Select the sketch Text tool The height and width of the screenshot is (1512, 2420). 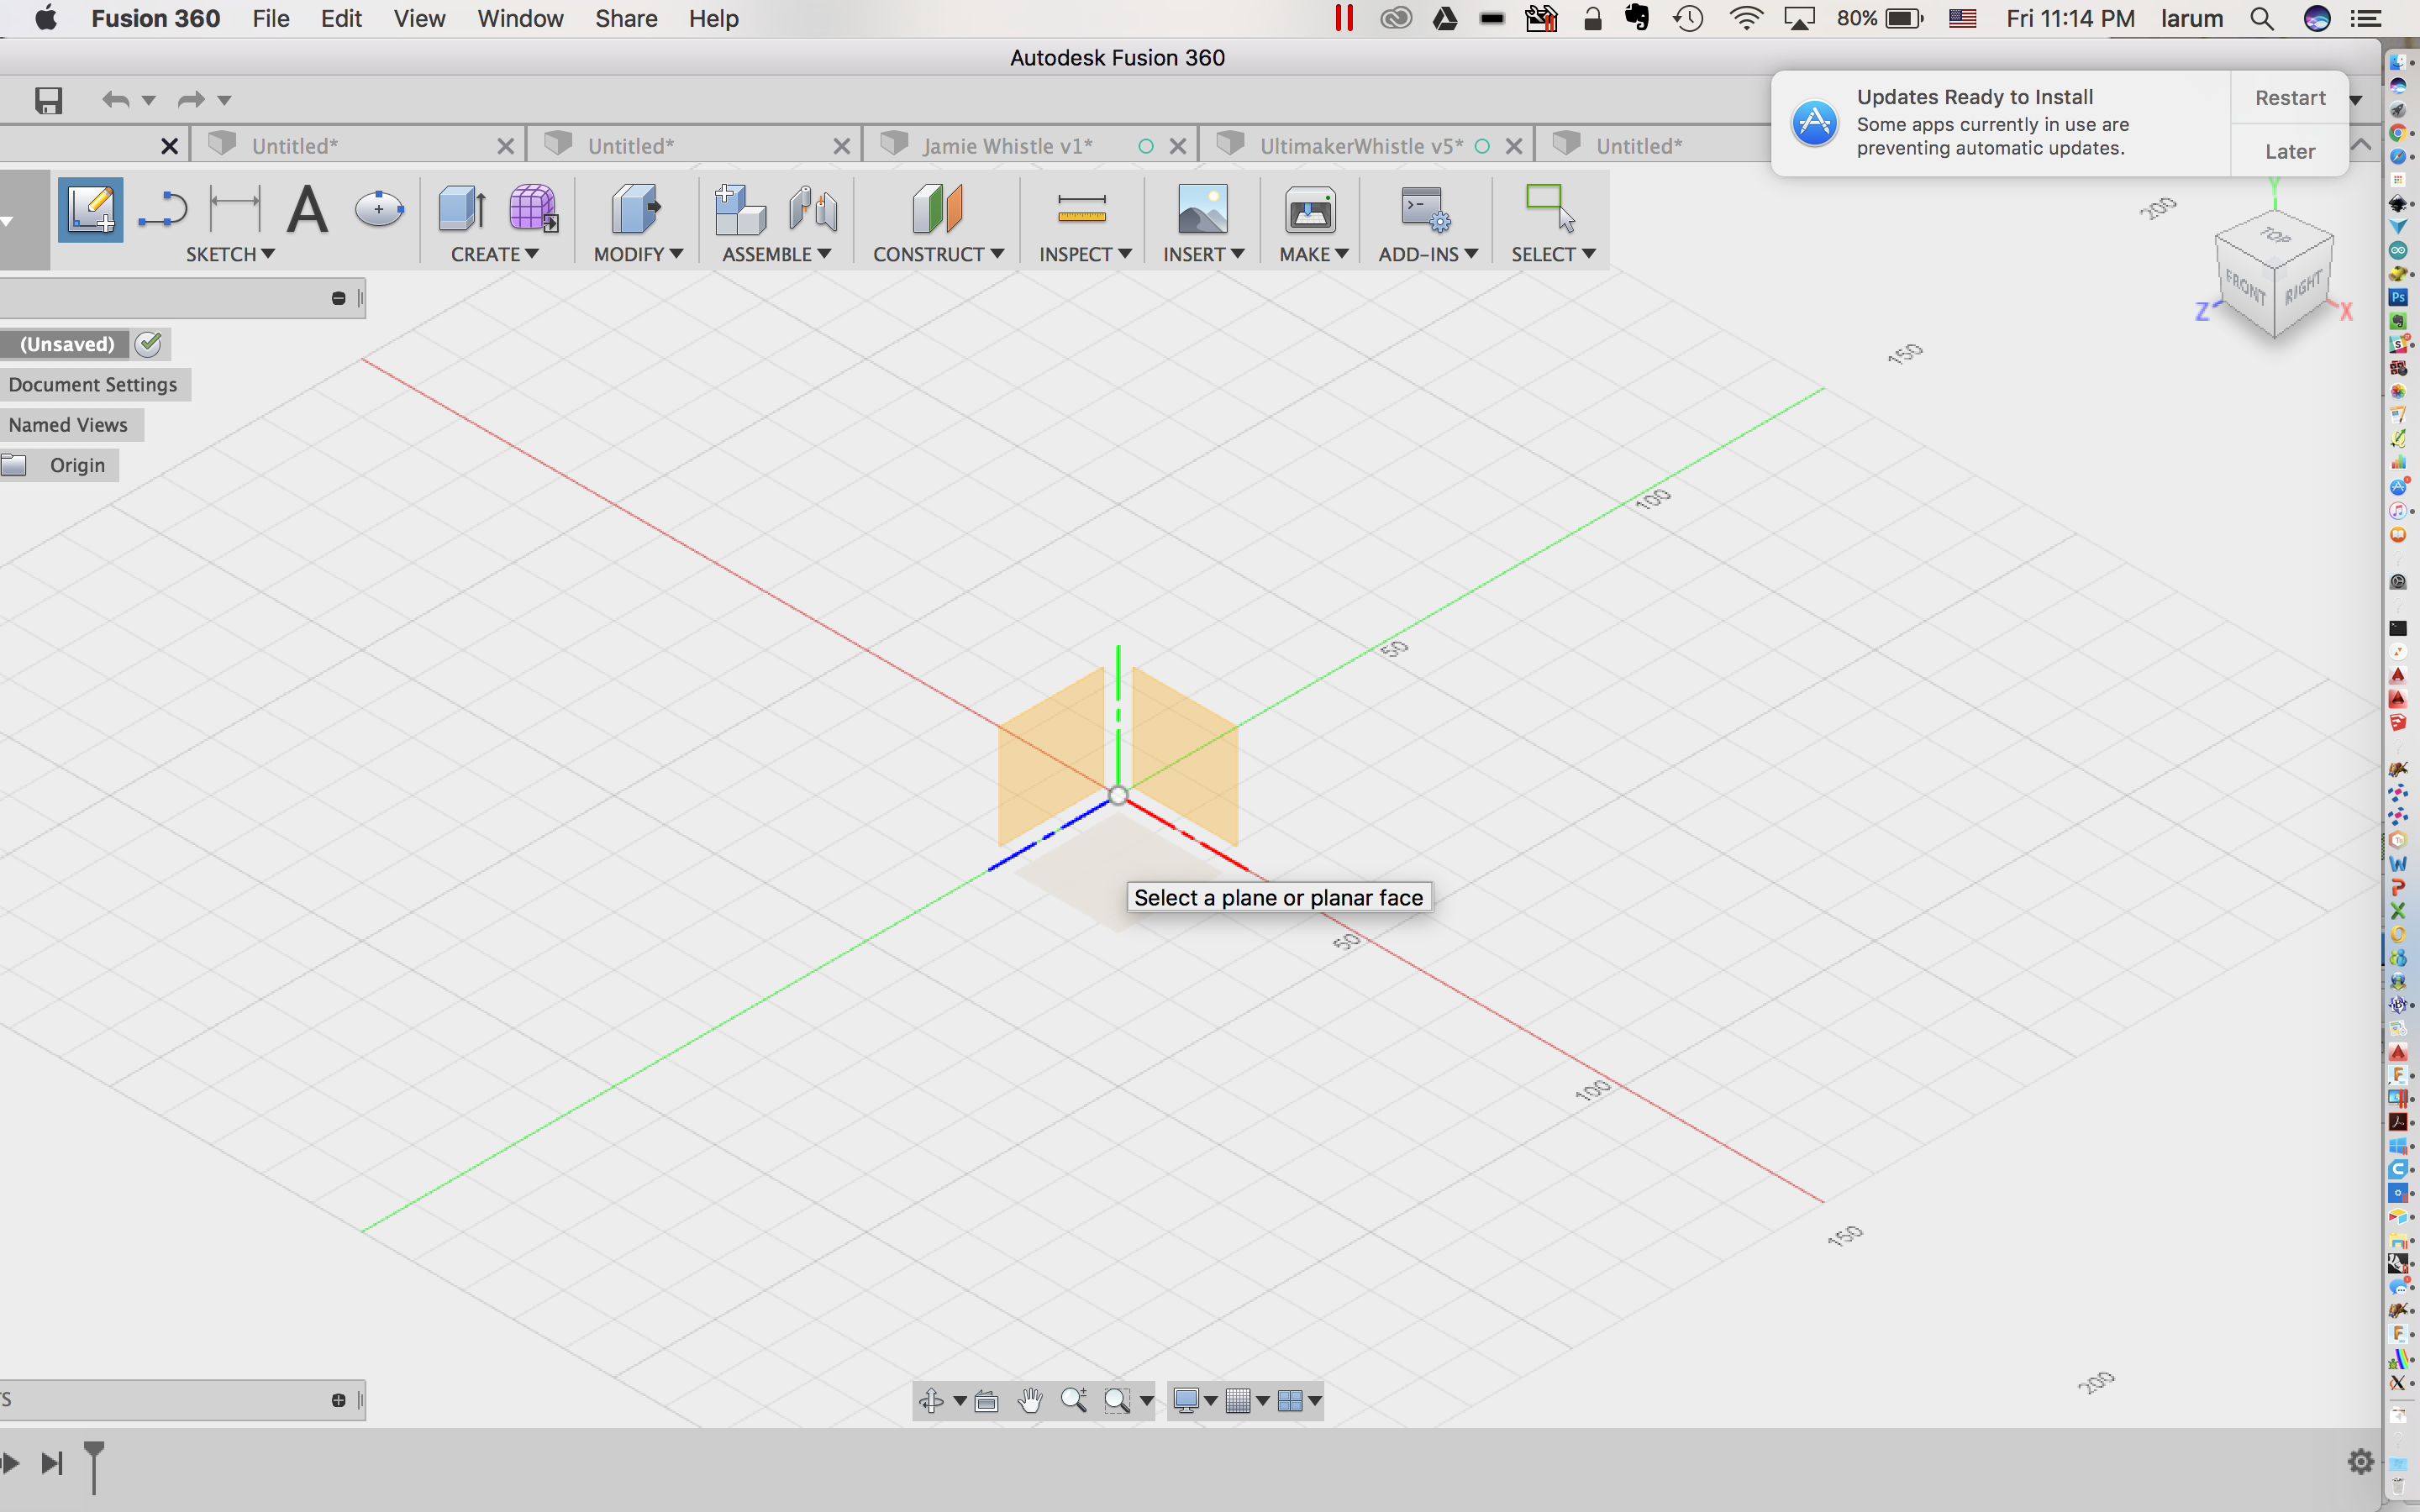(307, 209)
